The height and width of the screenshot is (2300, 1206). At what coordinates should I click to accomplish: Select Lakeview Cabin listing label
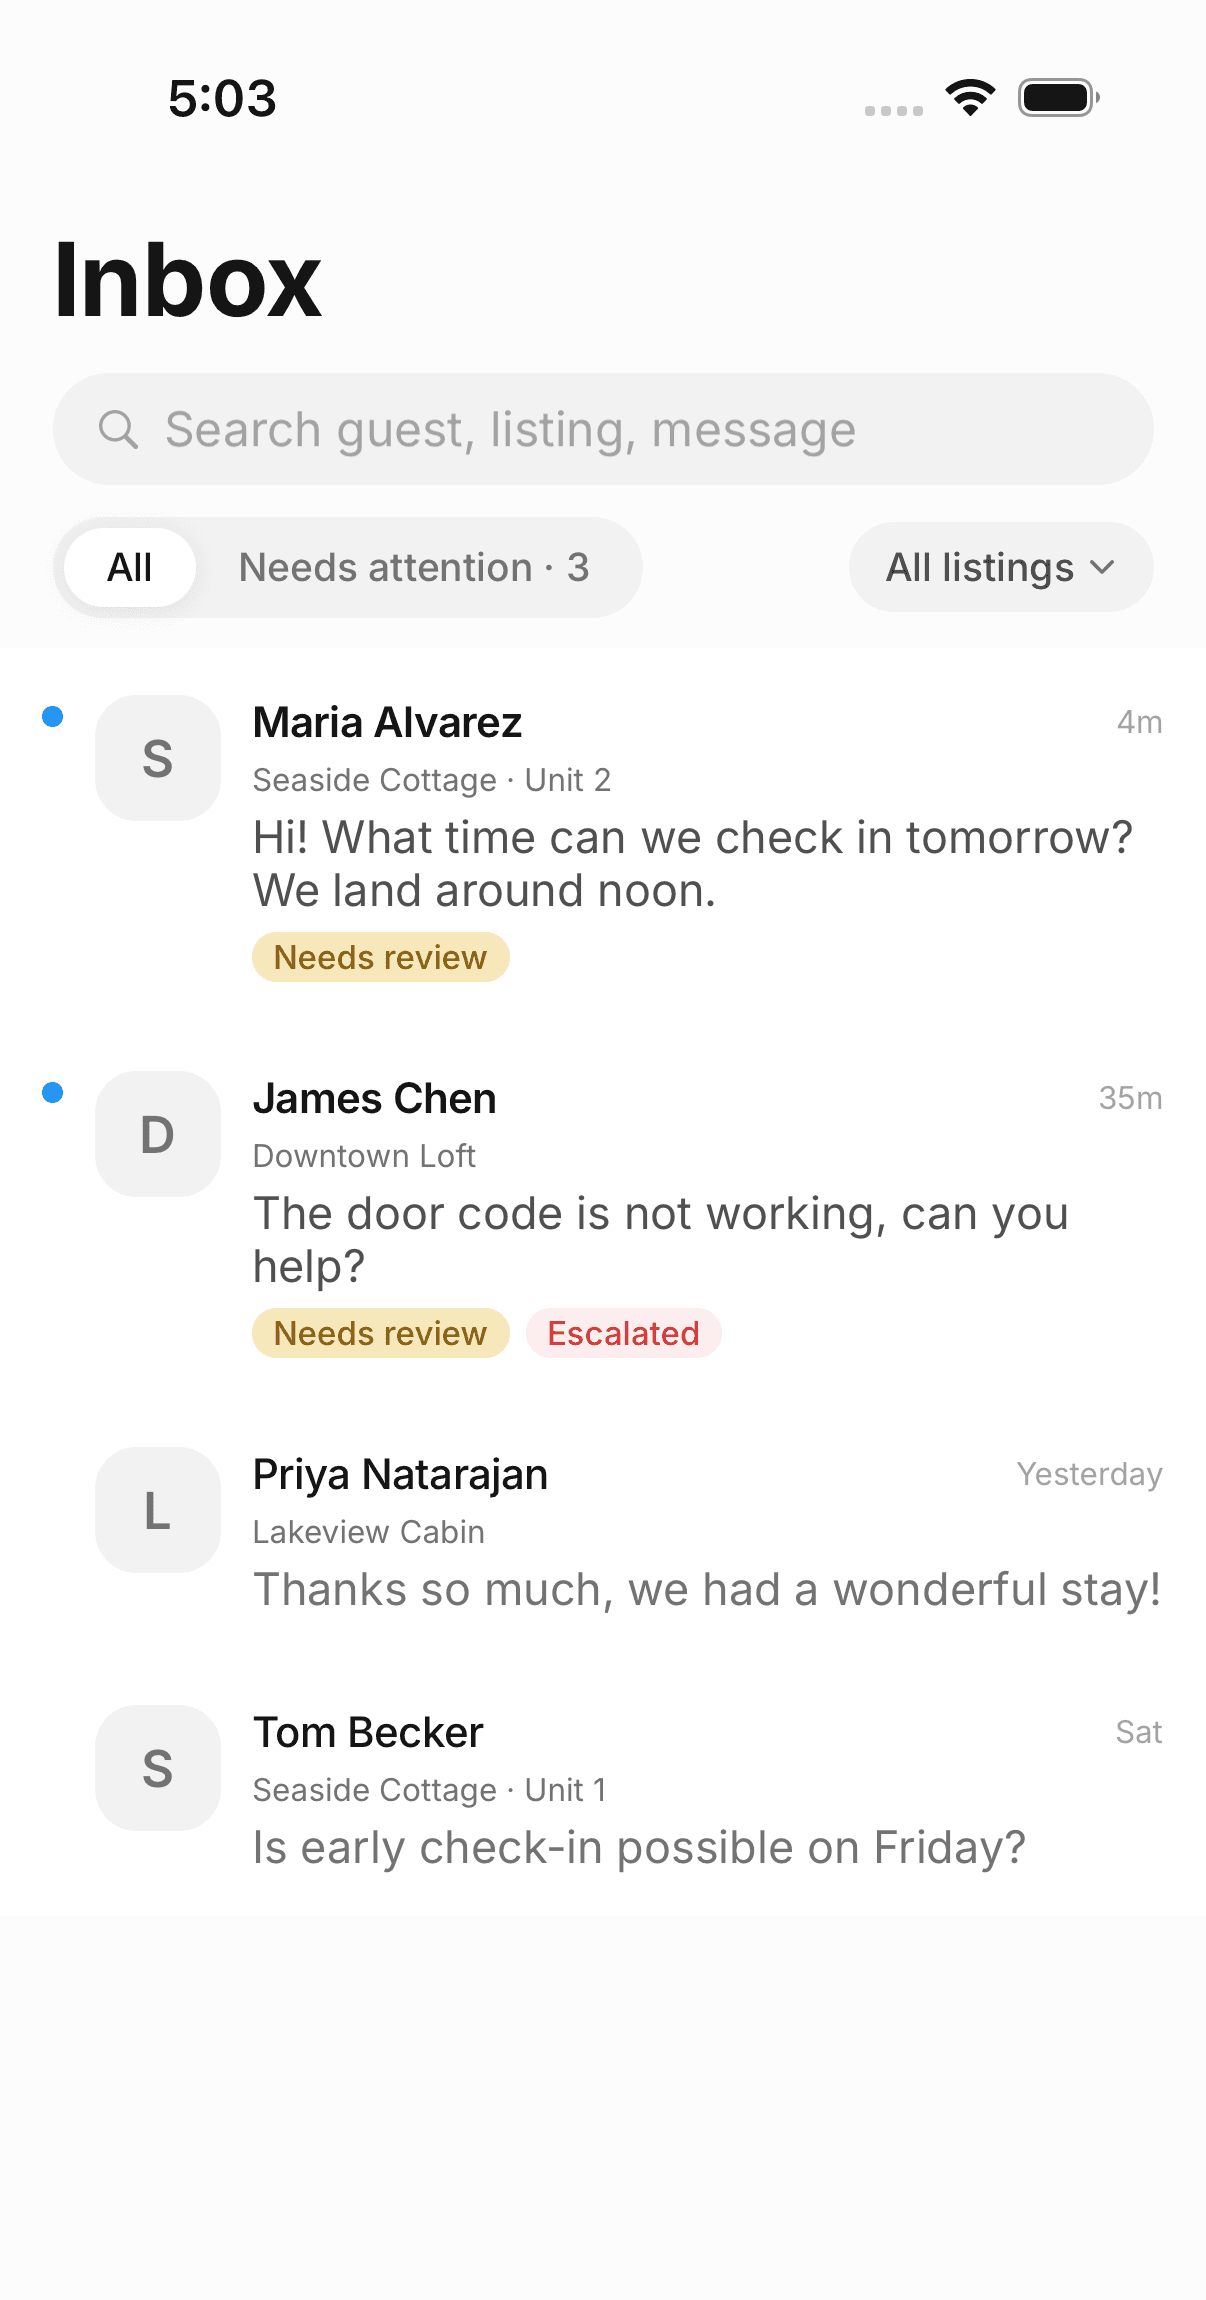point(369,1532)
